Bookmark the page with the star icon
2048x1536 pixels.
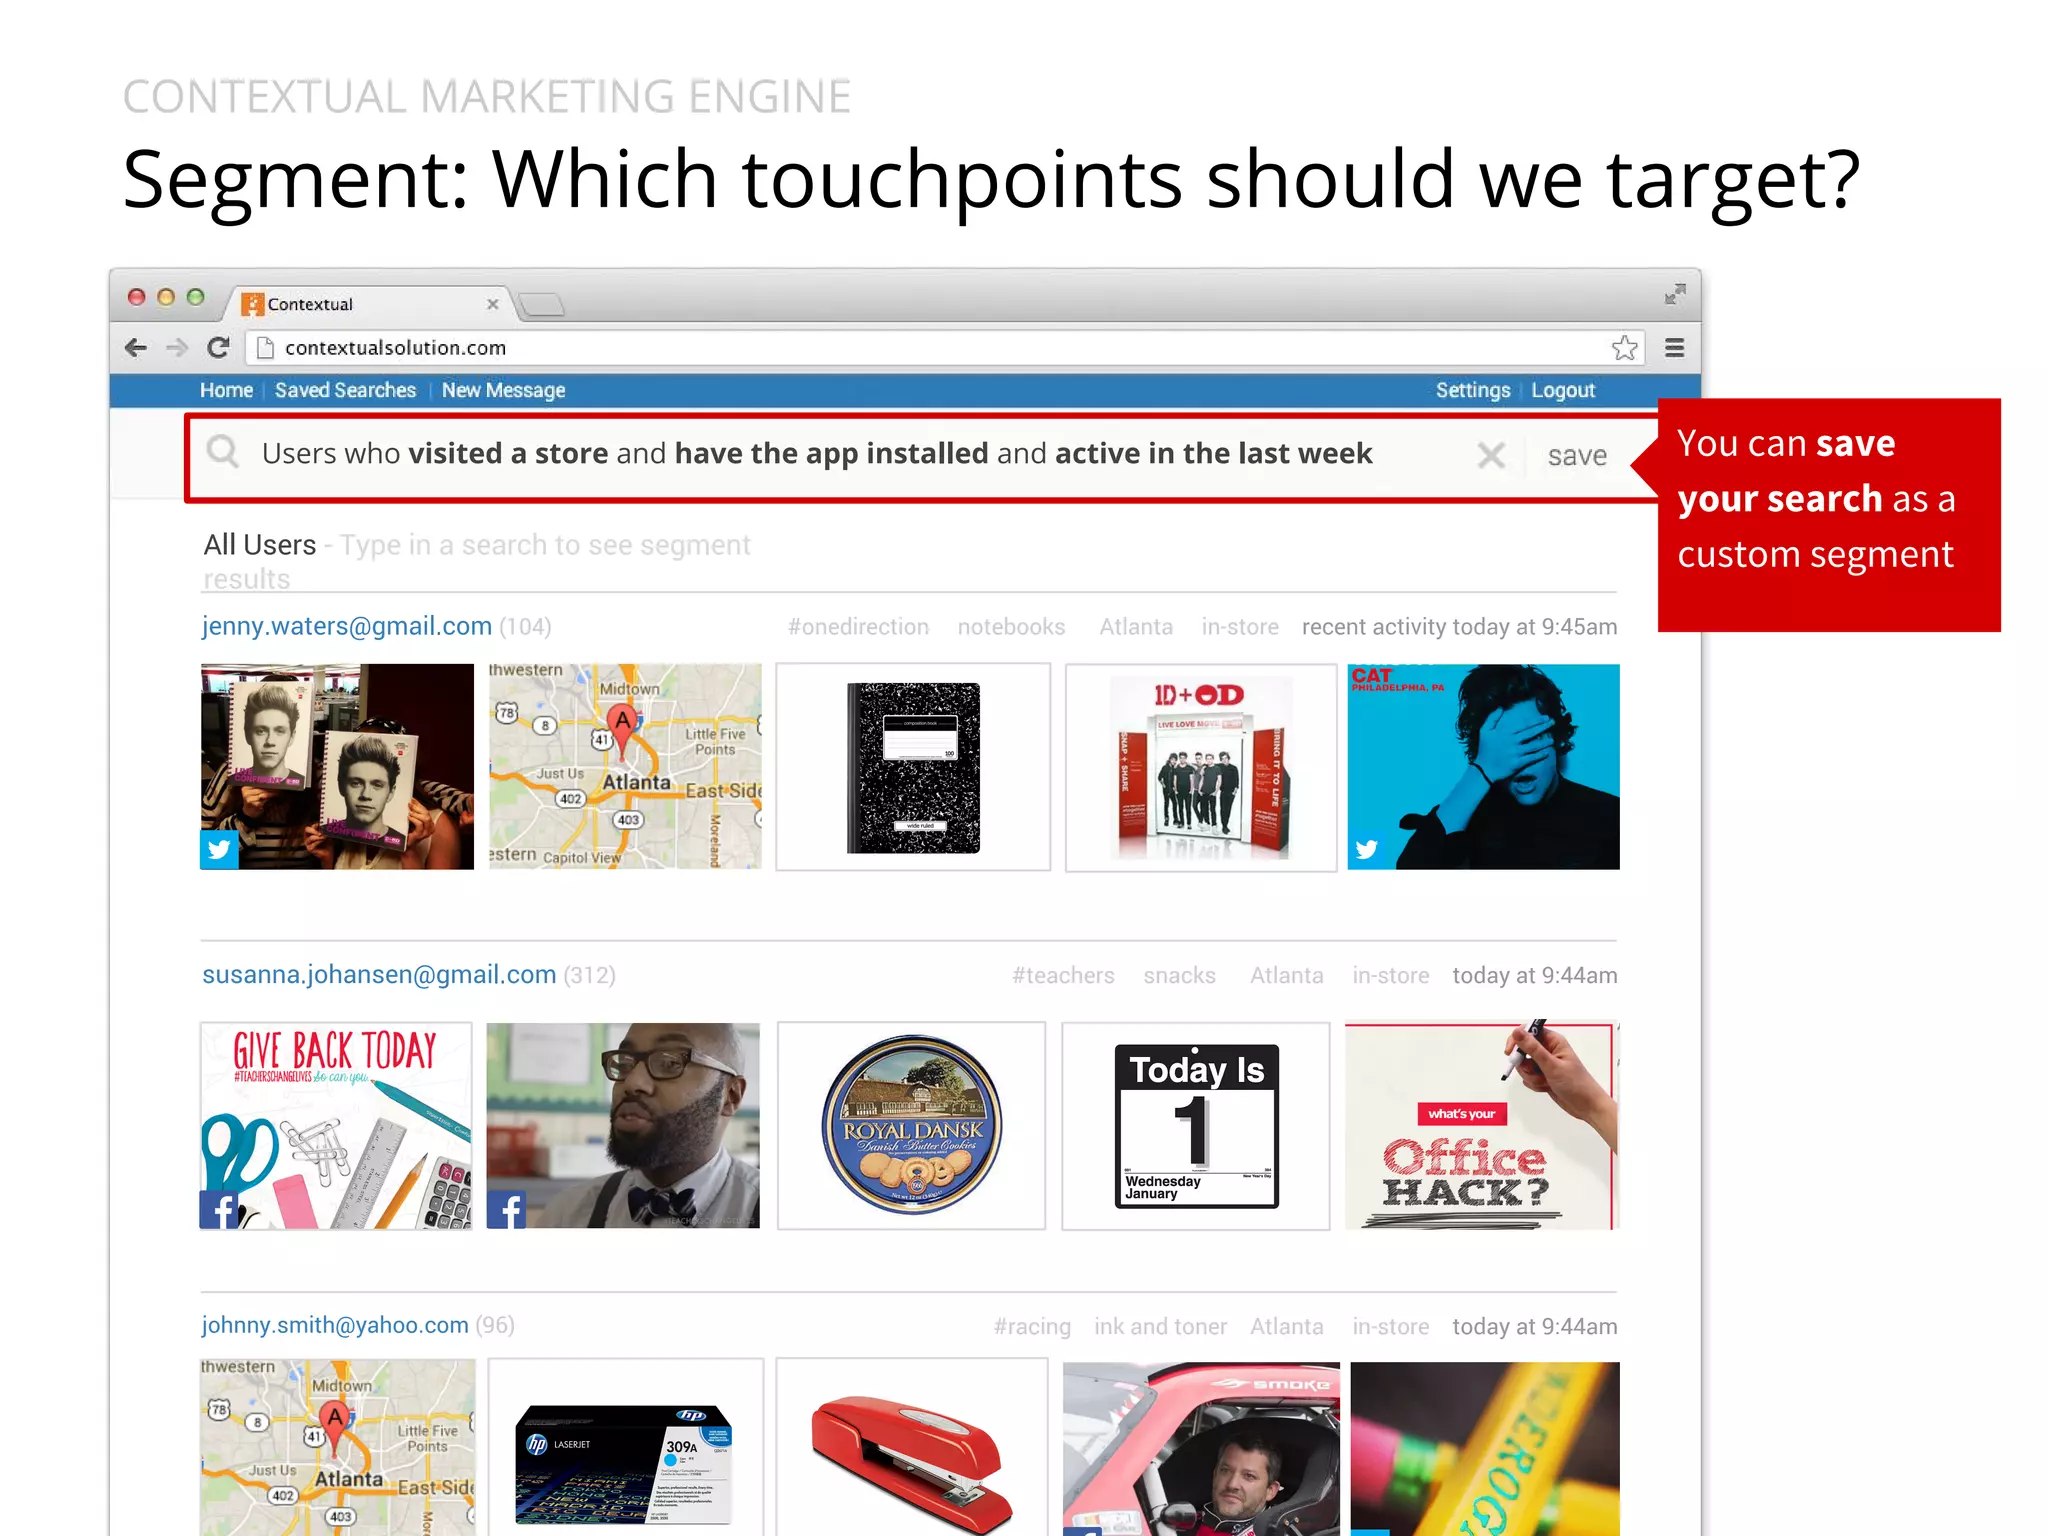pyautogui.click(x=1624, y=347)
